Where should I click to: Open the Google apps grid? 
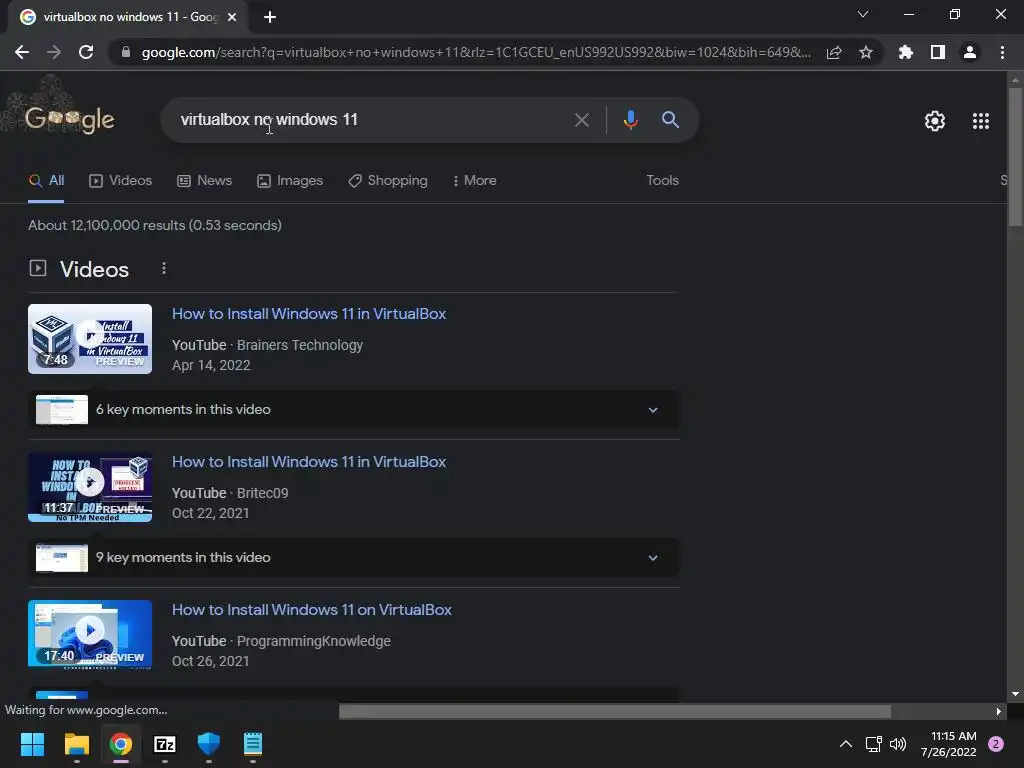981,121
